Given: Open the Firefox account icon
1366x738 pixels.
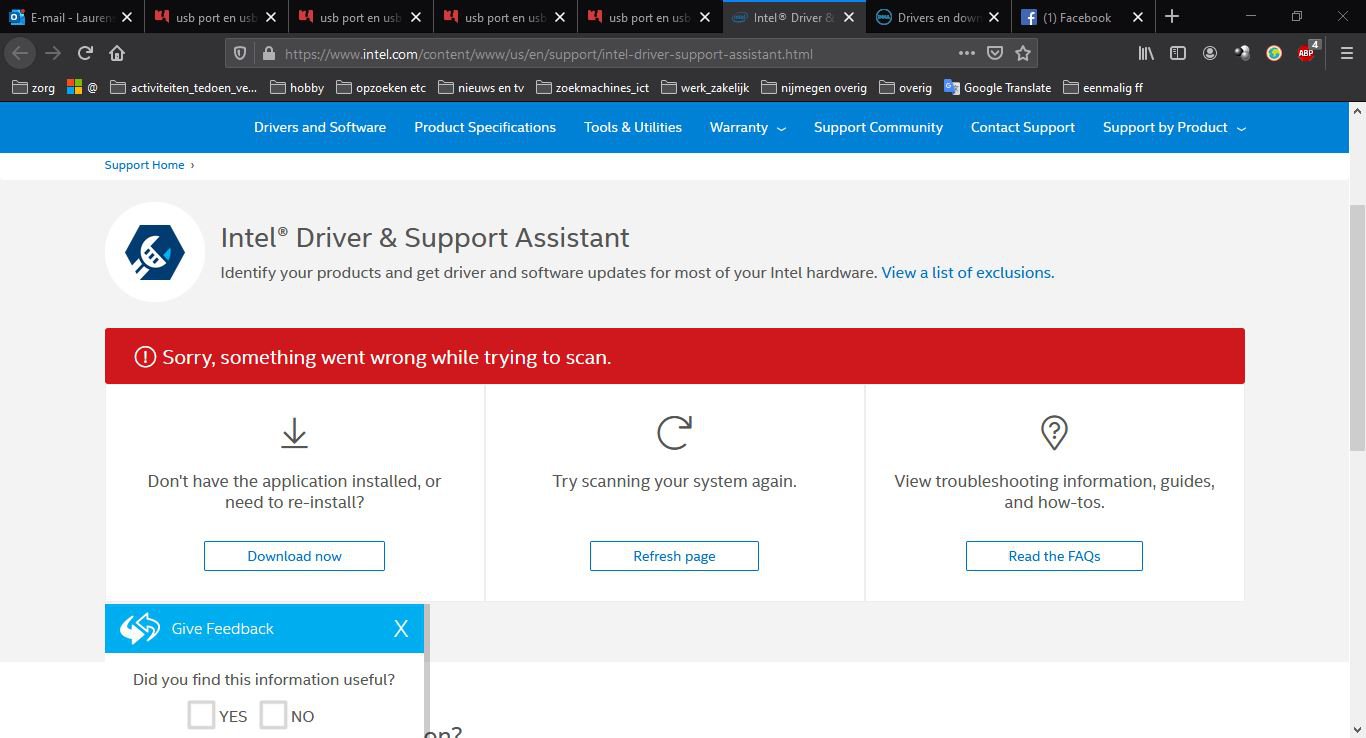Looking at the screenshot, I should [1210, 53].
